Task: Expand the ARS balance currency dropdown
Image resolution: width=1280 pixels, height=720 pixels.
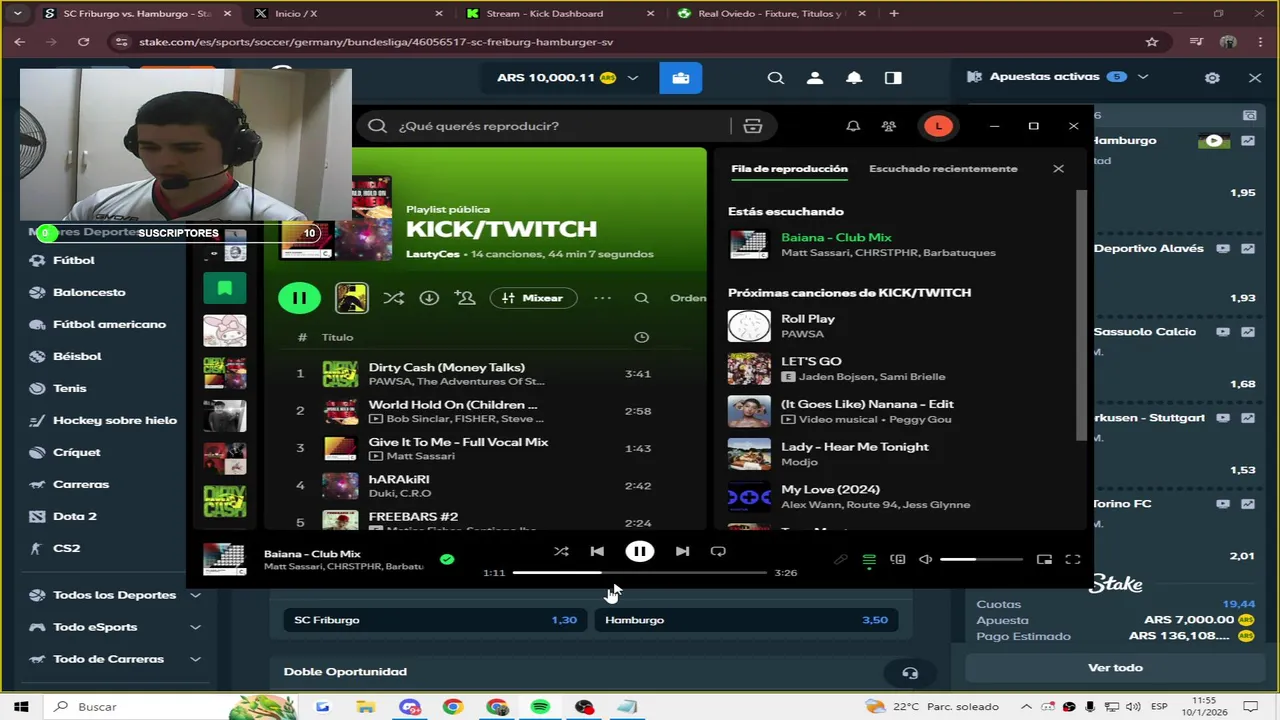Action: click(633, 78)
